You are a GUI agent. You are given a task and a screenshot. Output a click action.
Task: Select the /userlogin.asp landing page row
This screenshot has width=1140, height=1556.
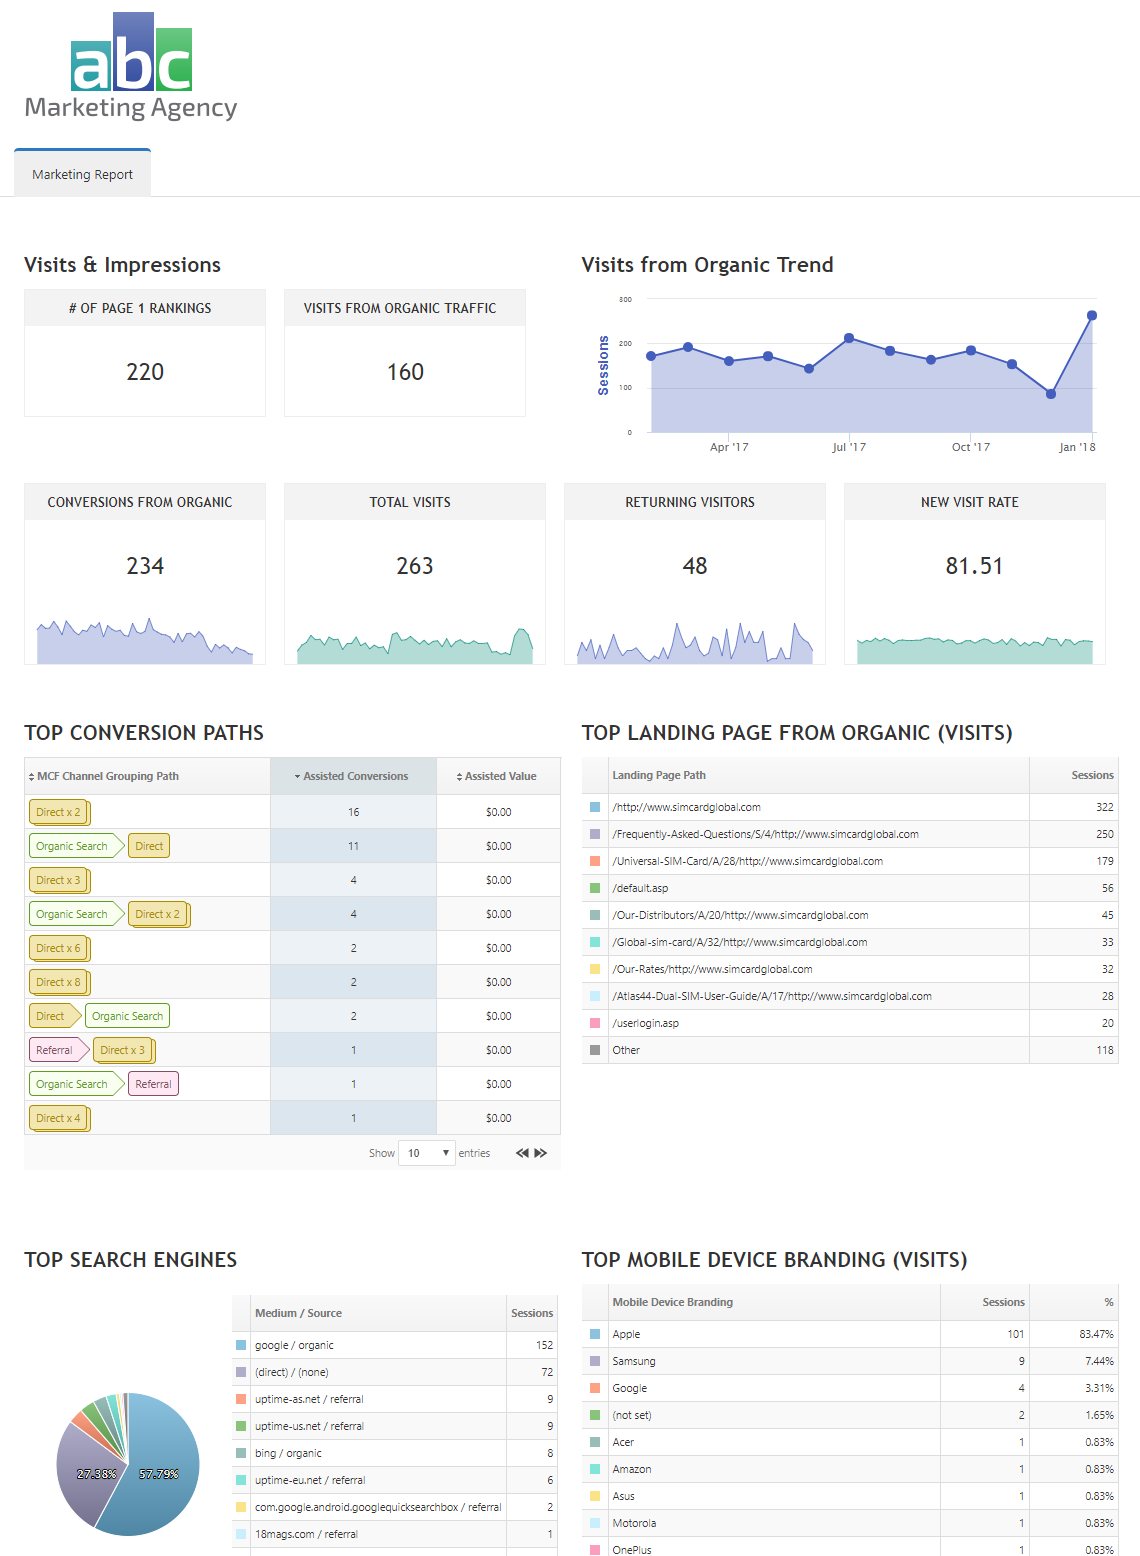tap(645, 1023)
